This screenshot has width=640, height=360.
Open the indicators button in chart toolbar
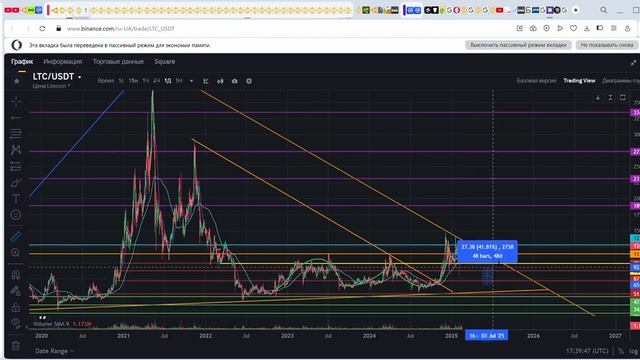coord(206,81)
